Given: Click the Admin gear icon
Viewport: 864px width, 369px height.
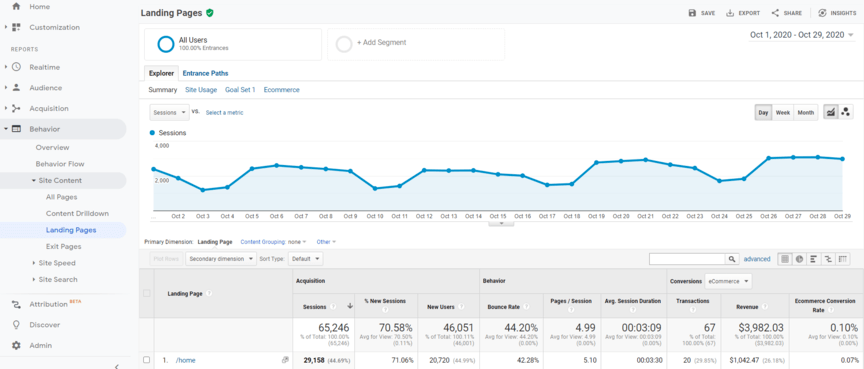Looking at the screenshot, I should 16,345.
